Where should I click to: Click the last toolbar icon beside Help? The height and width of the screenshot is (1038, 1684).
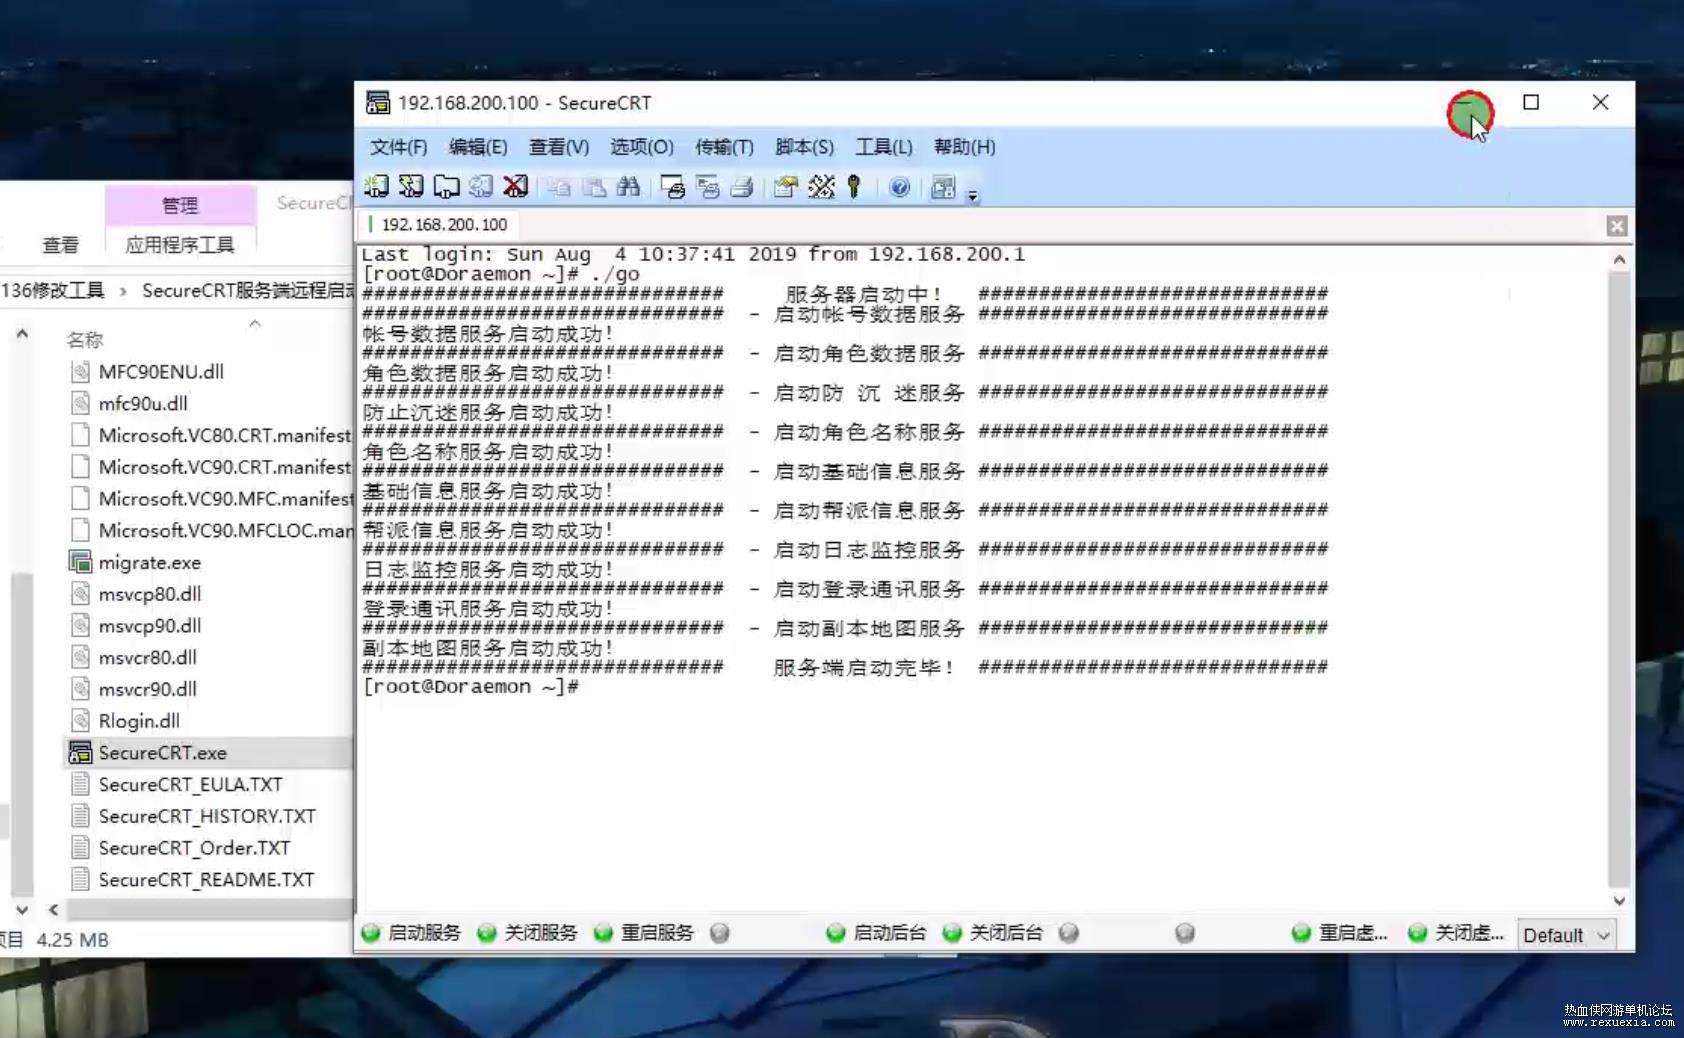click(943, 187)
